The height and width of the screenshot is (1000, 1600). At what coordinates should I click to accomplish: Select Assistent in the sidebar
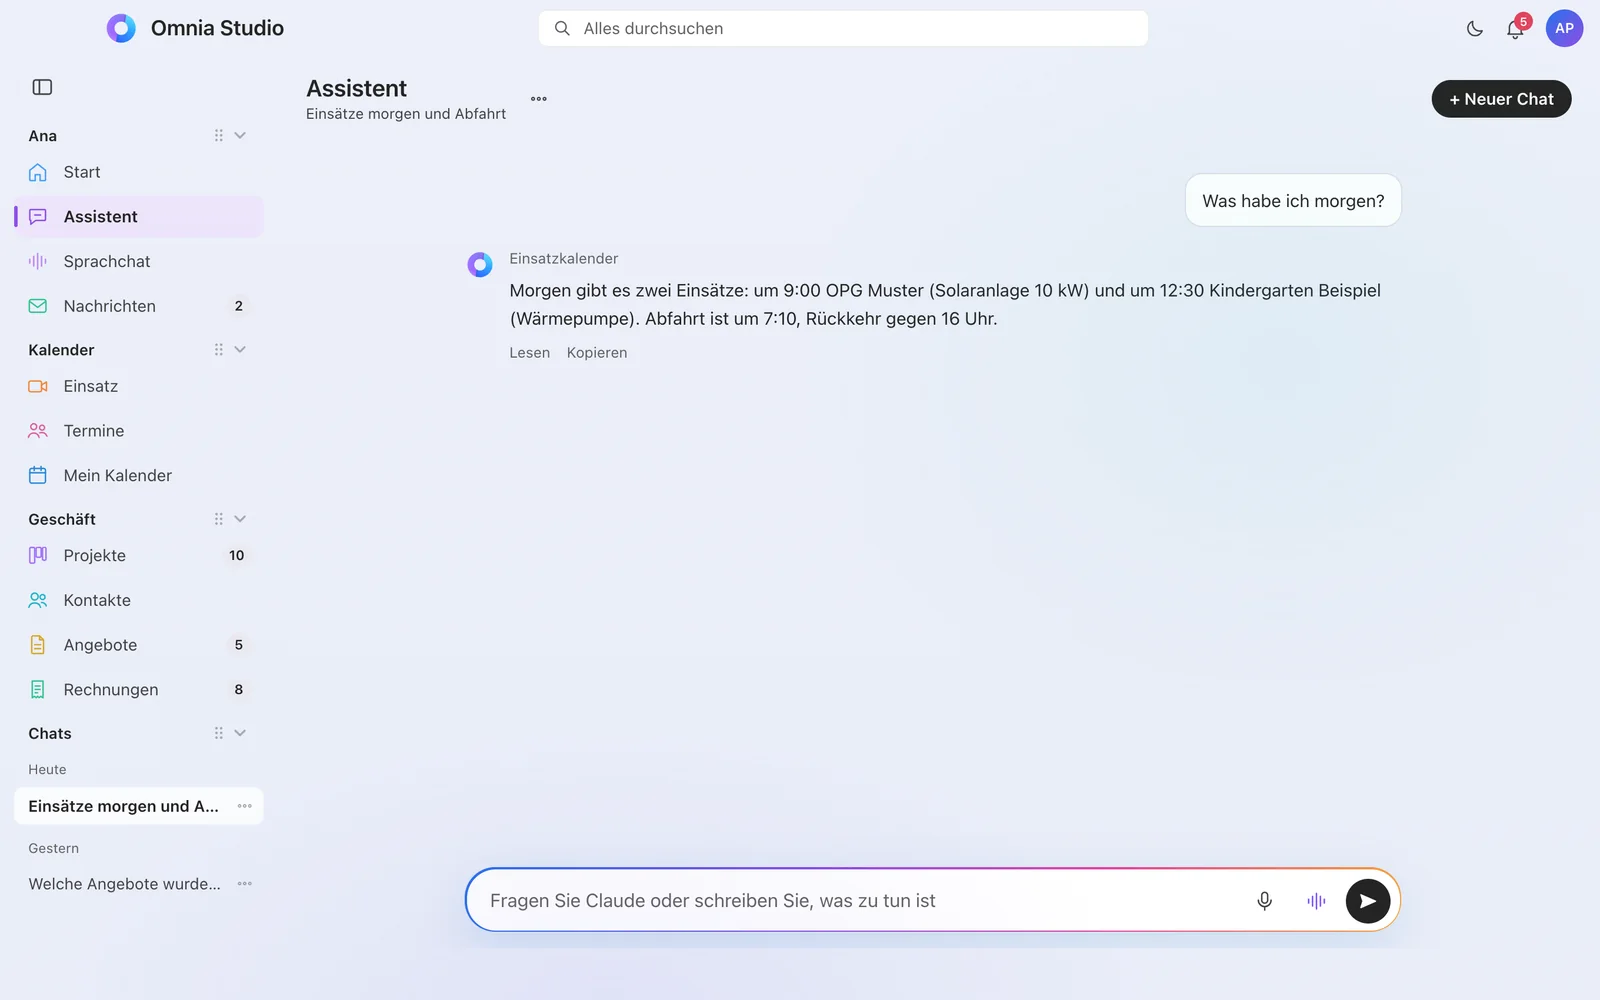click(x=139, y=217)
